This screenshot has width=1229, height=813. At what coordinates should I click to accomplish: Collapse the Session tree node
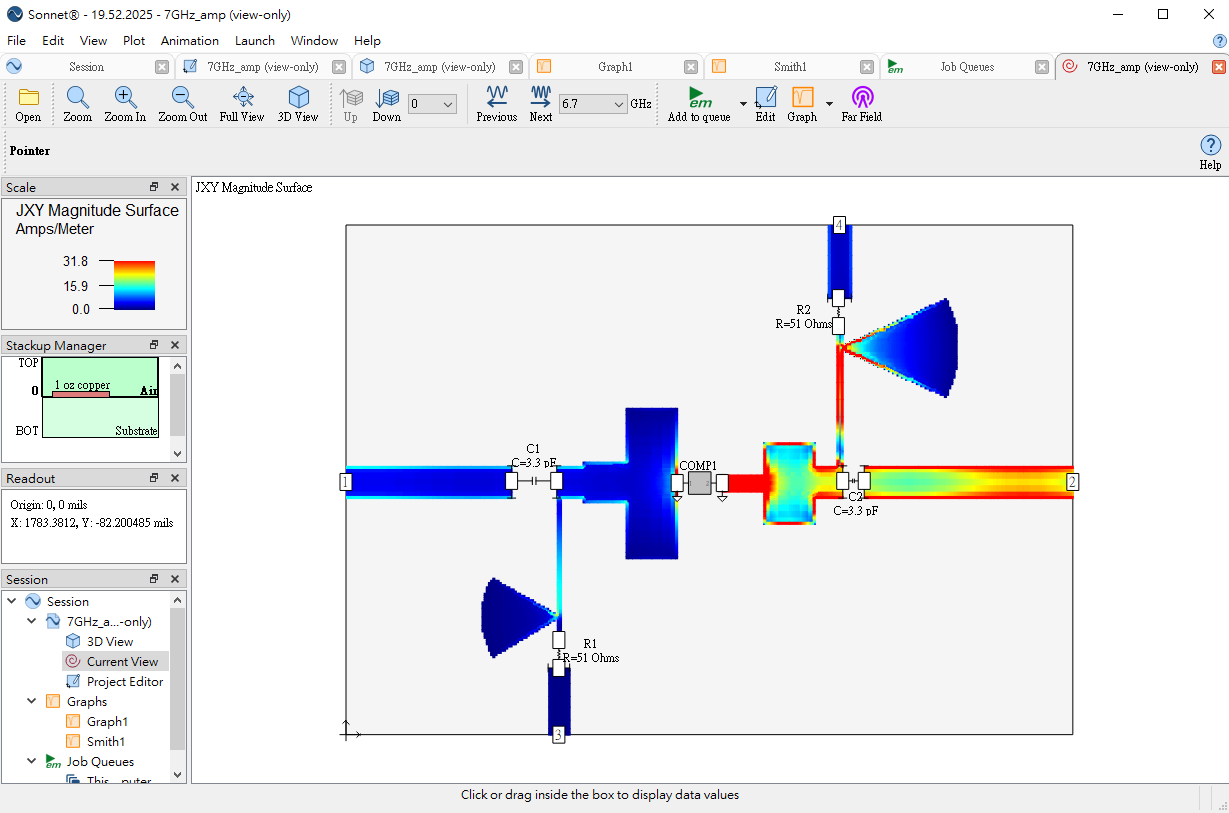[x=11, y=601]
